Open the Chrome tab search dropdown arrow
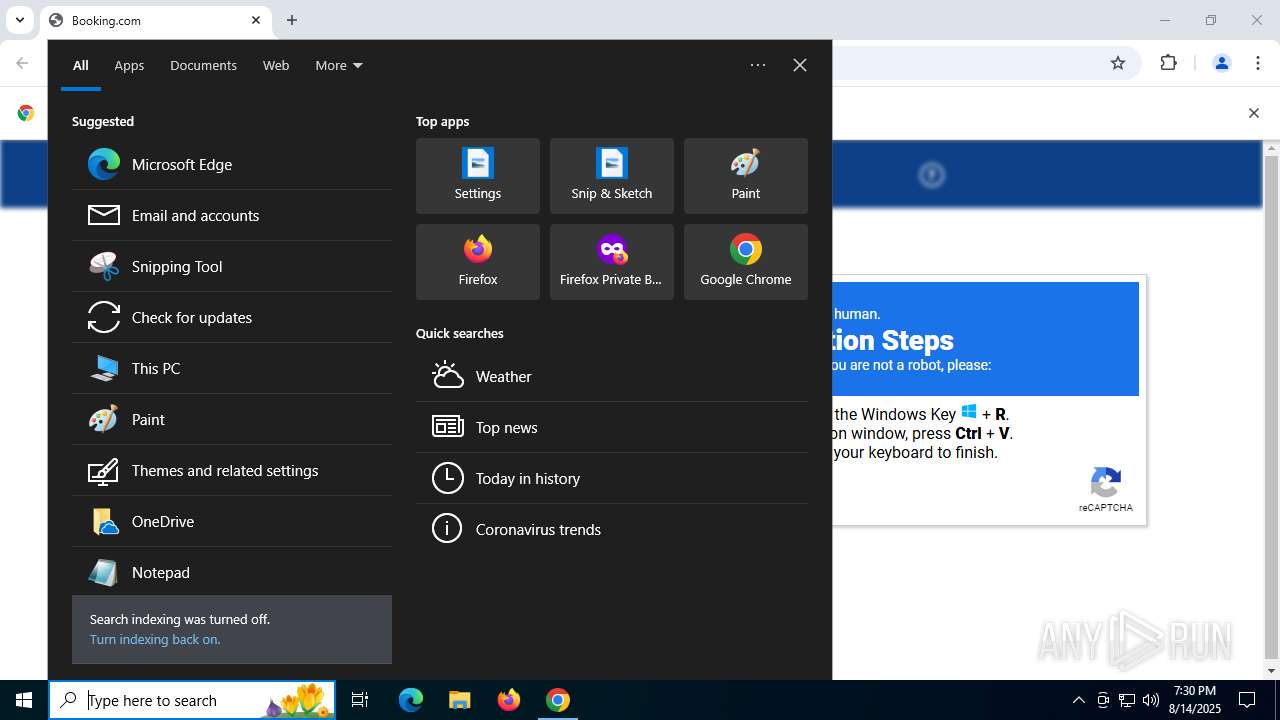This screenshot has height=720, width=1280. 19,20
